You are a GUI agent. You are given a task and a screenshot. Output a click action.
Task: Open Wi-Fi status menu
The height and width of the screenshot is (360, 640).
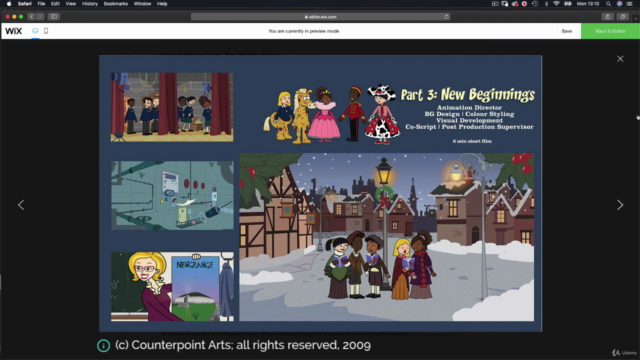tap(556, 4)
